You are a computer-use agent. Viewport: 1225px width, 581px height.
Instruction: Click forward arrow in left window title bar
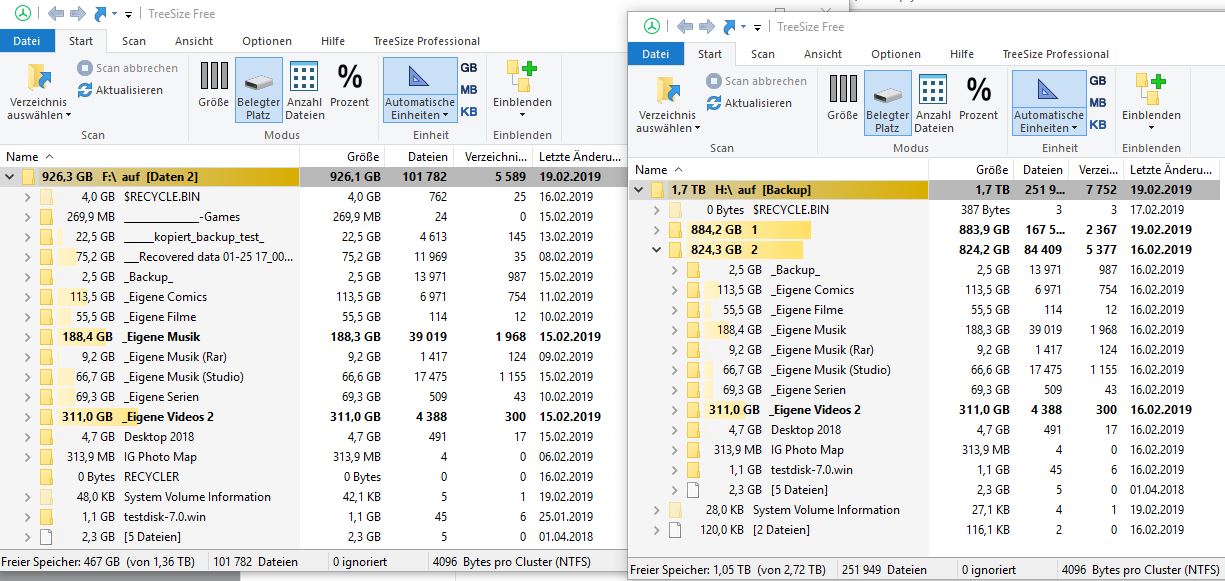click(x=76, y=14)
